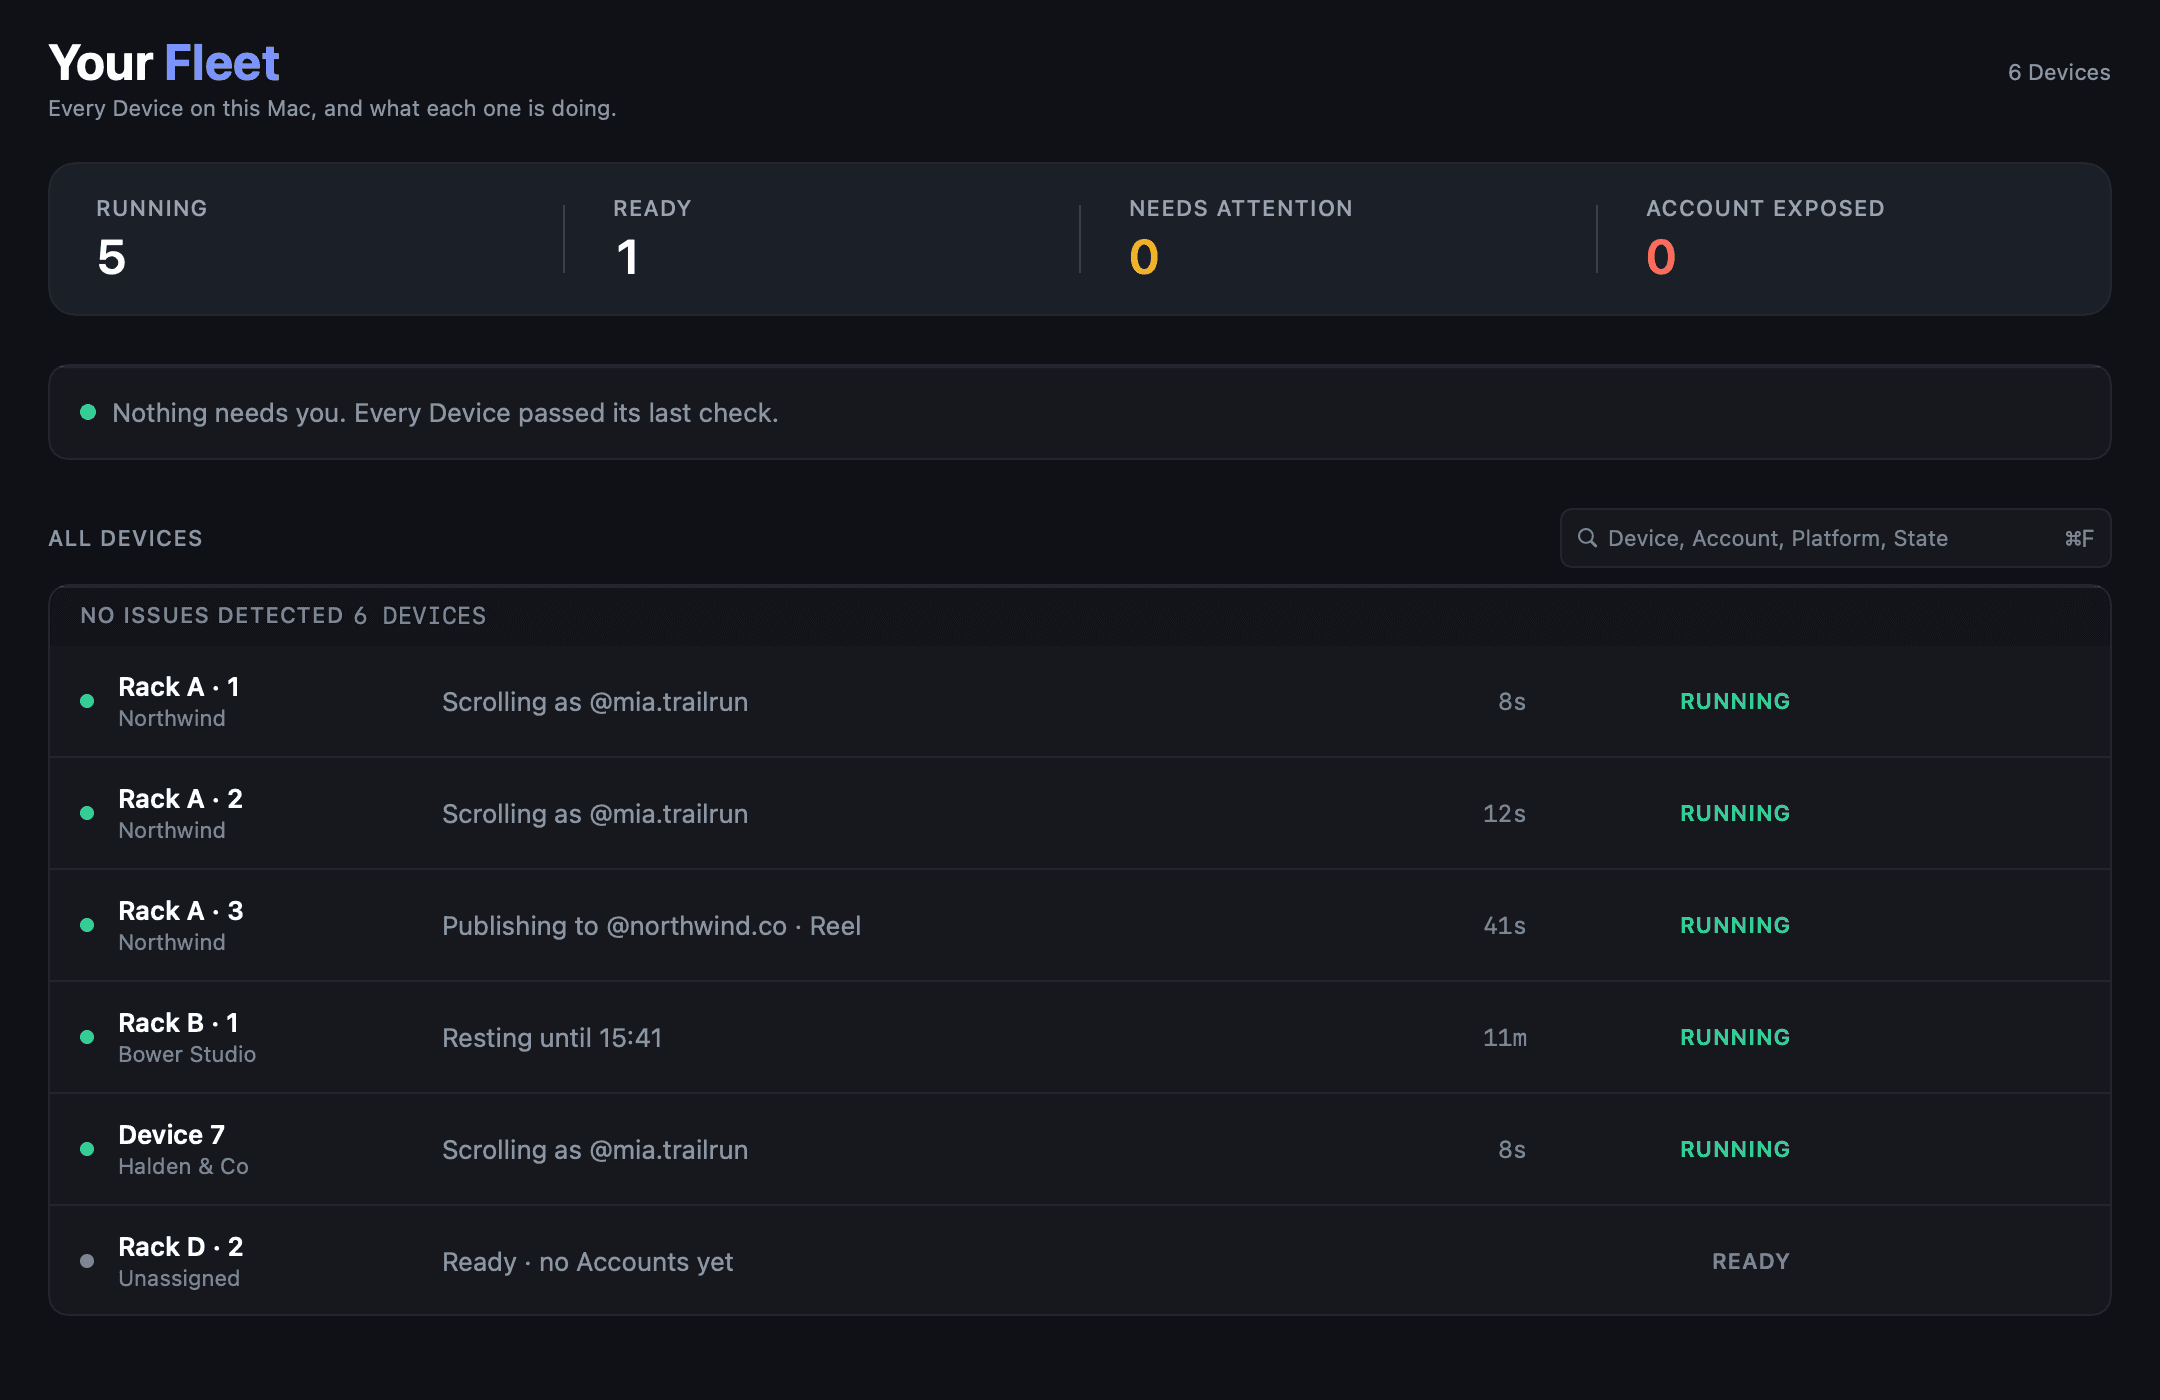Image resolution: width=2160 pixels, height=1400 pixels.
Task: Click the 11m elapsed time
Action: tap(1505, 1038)
